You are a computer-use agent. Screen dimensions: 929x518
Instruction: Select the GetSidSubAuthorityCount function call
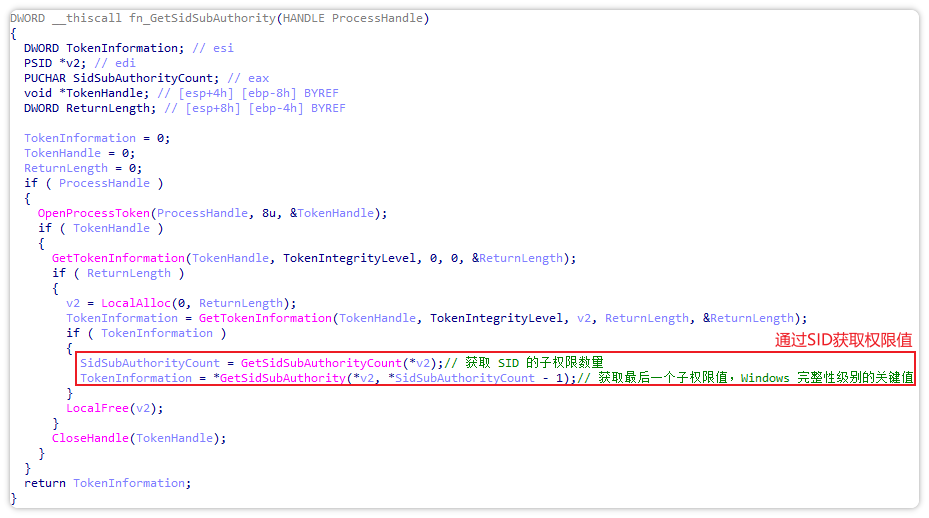coord(318,363)
